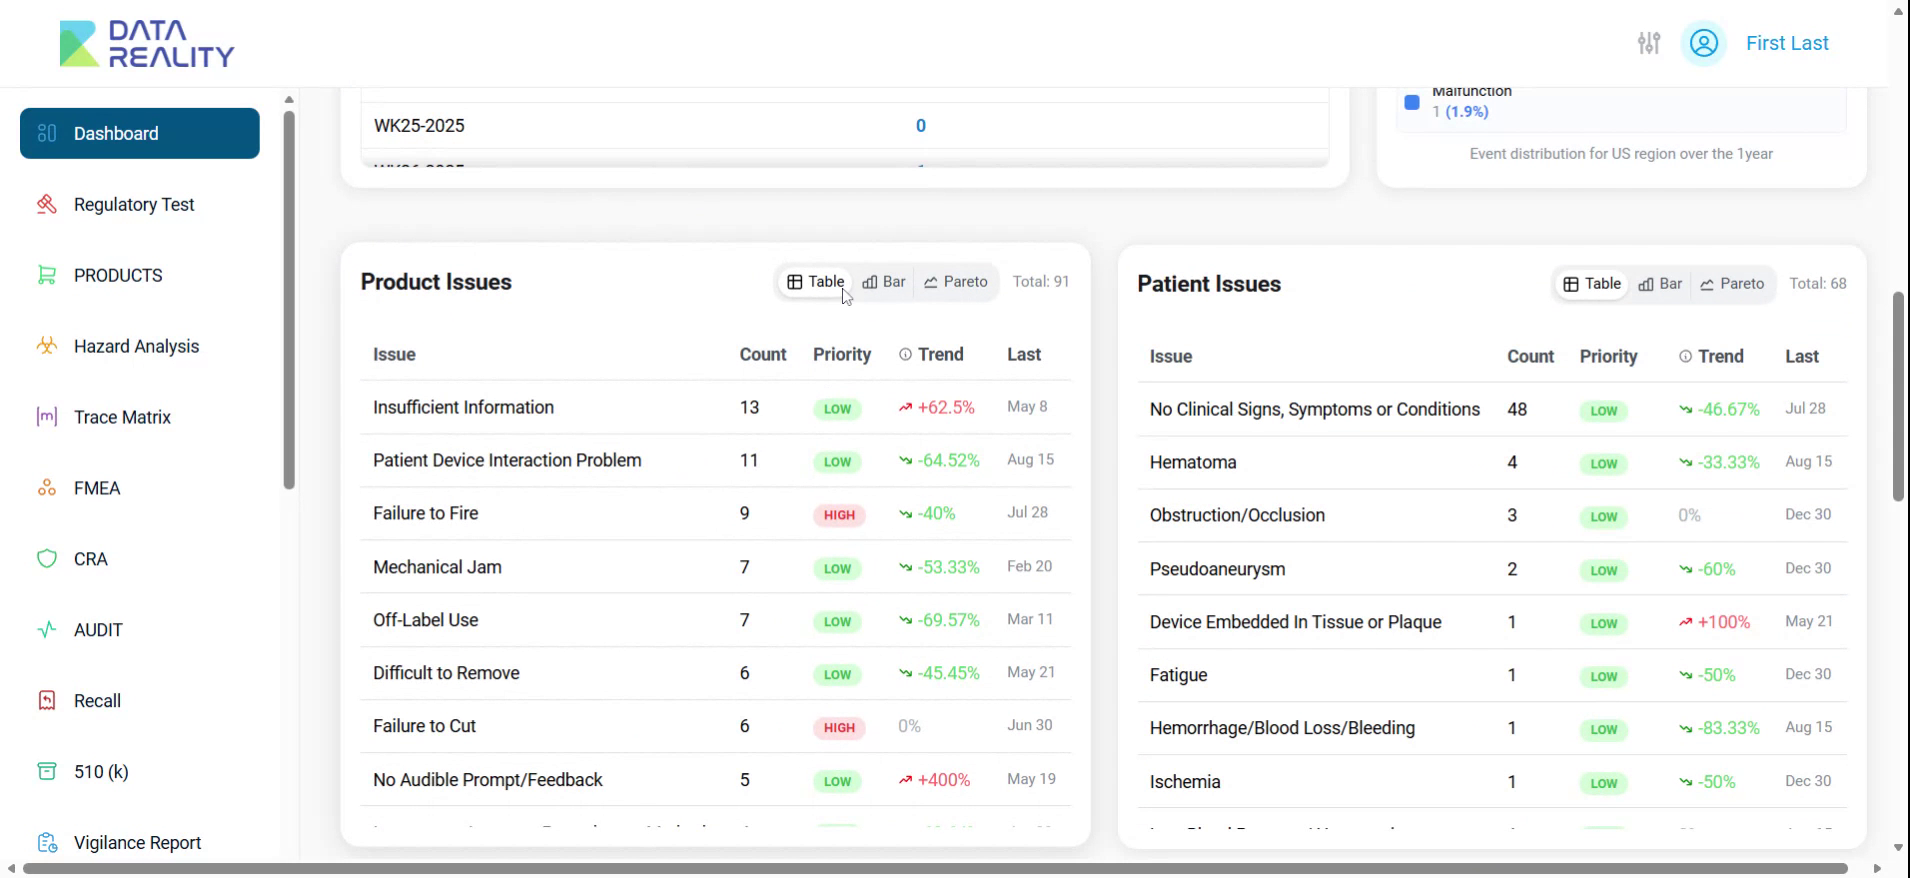Click the Regulatory Test gavel icon
This screenshot has height=878, width=1910.
(46, 204)
